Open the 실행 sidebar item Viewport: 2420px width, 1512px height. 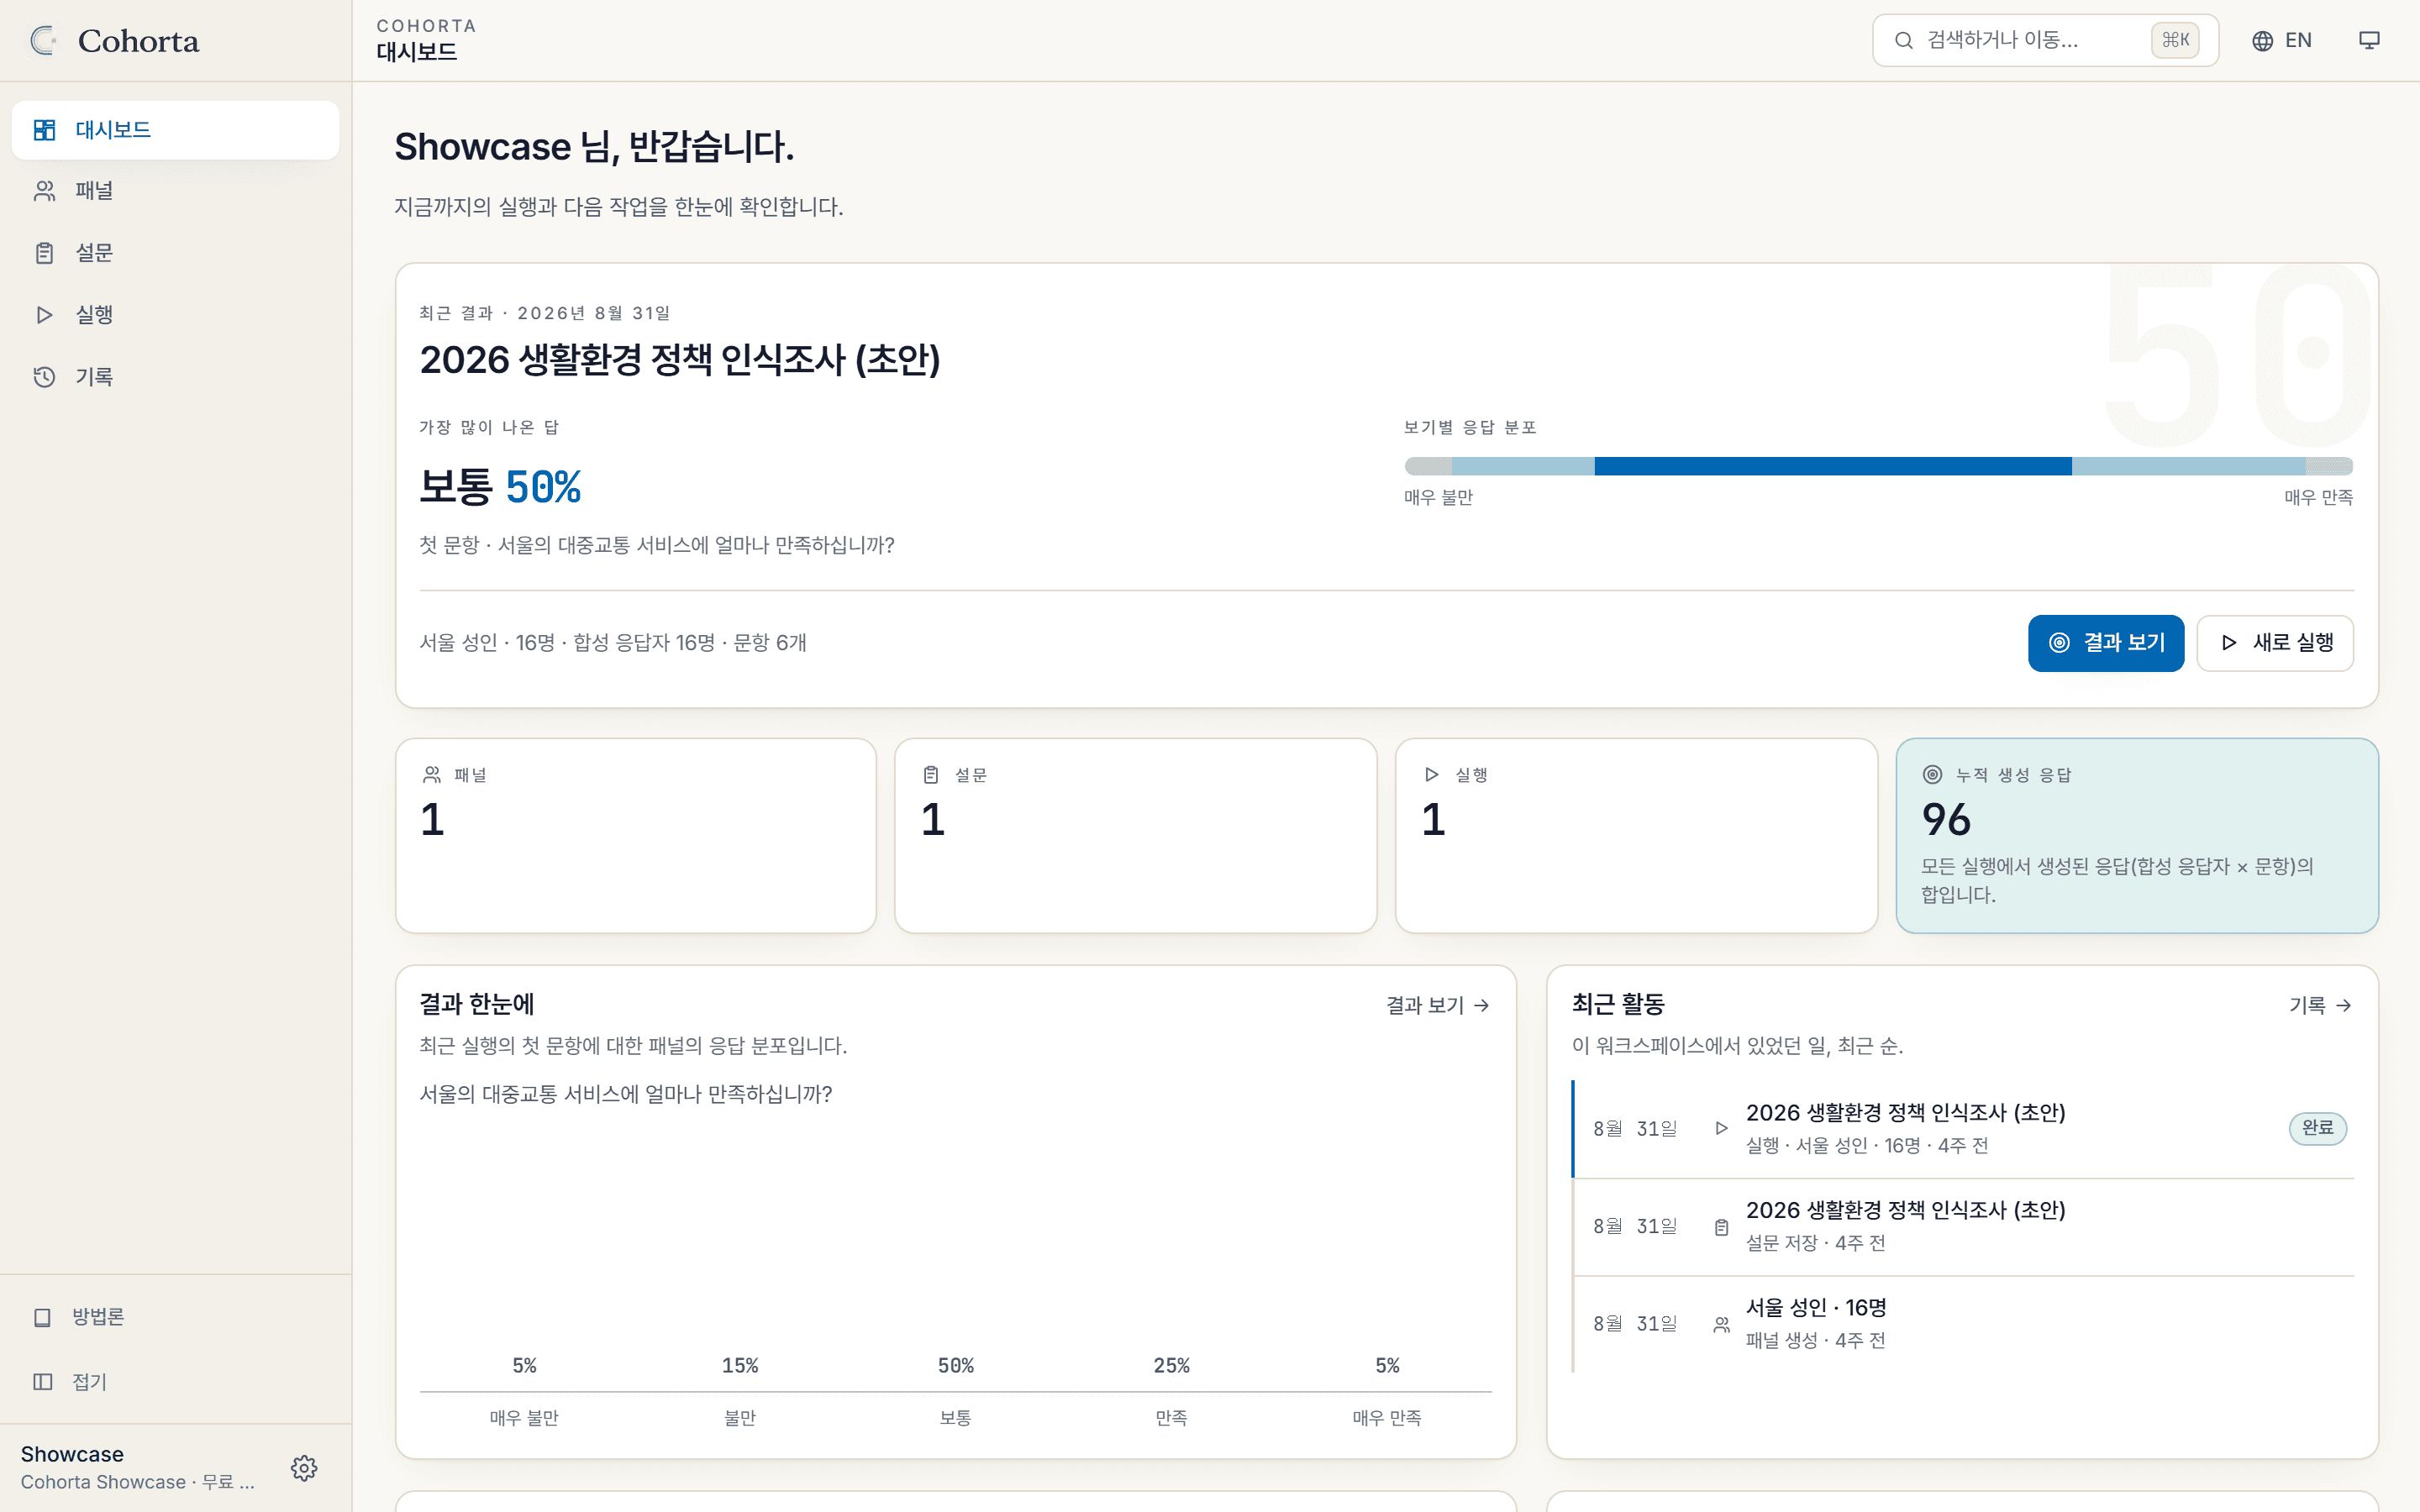[175, 315]
